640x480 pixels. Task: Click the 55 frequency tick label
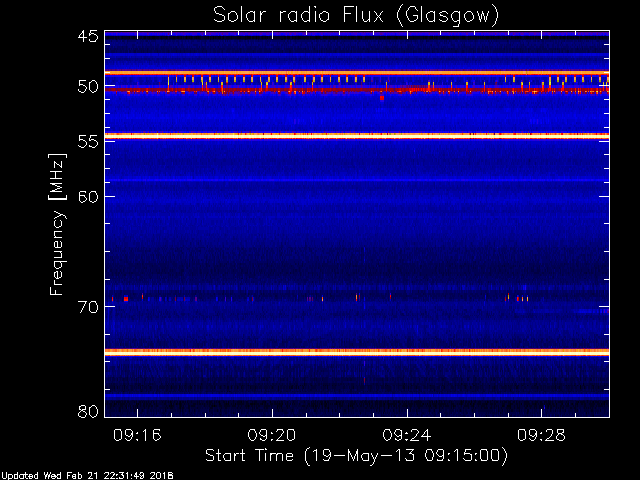[x=88, y=142]
